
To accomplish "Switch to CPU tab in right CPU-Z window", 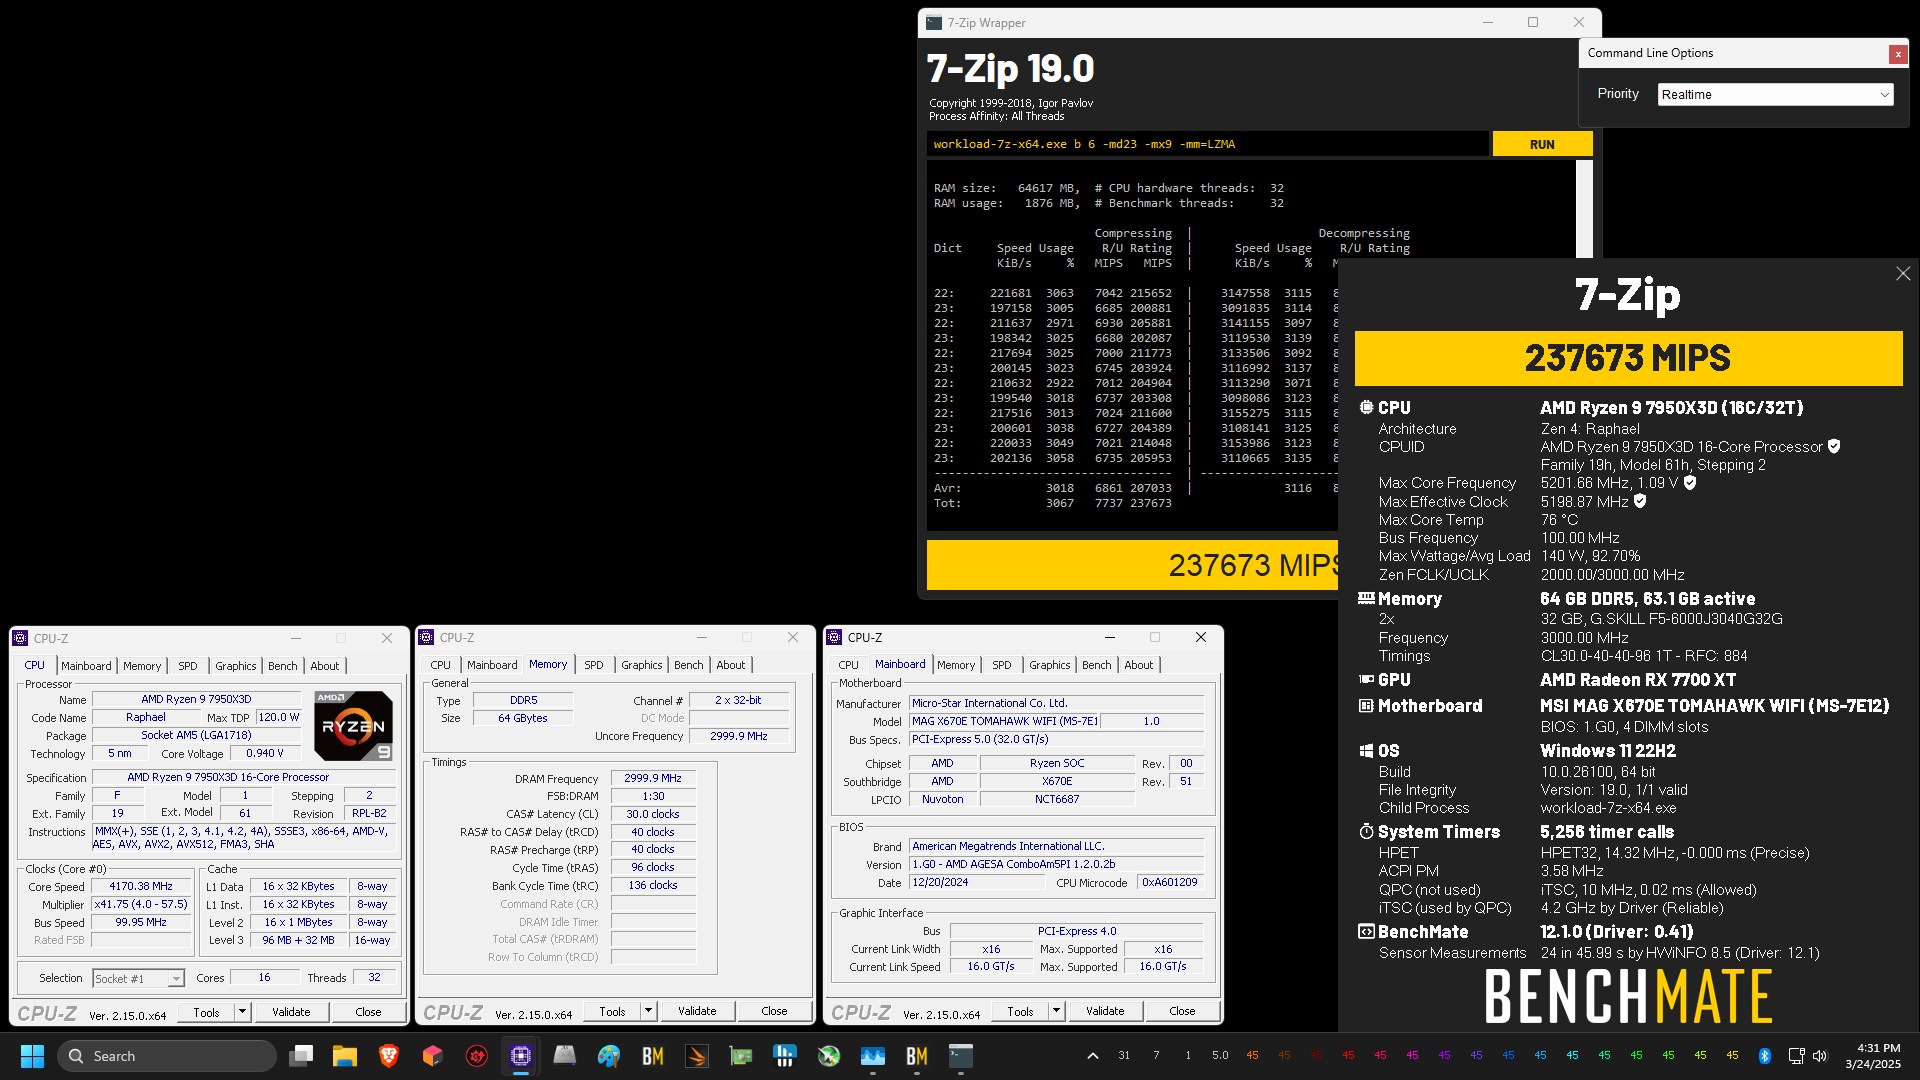I will click(x=848, y=665).
